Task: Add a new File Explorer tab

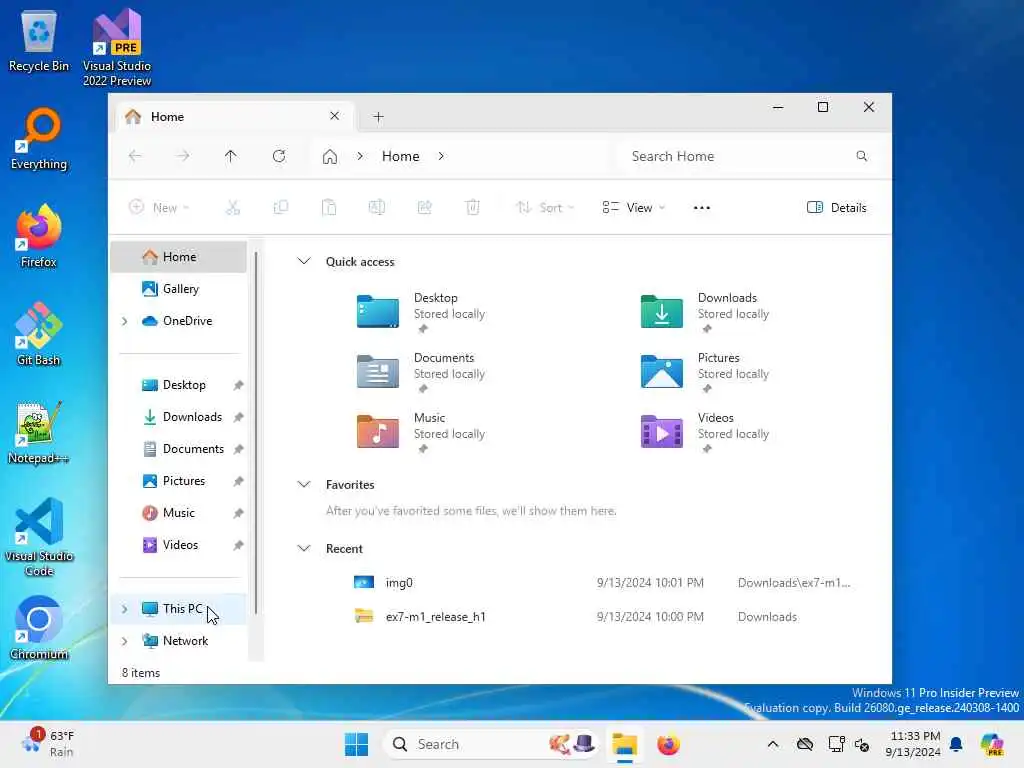Action: tap(378, 117)
